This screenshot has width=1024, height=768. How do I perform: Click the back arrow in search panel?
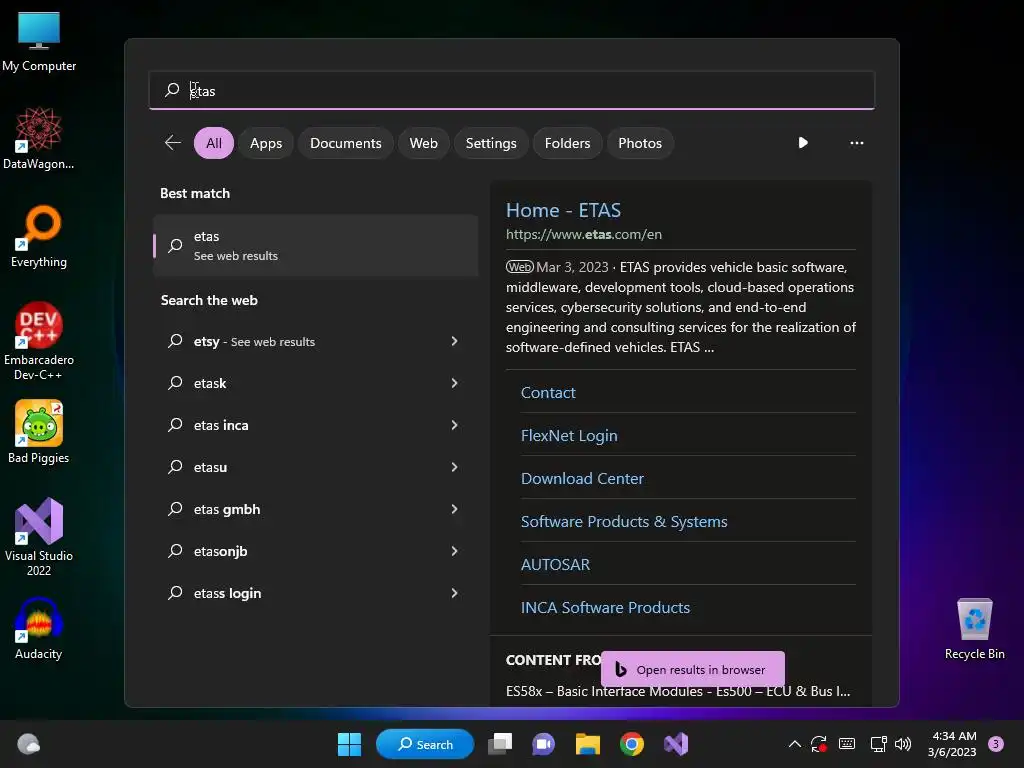(x=172, y=143)
